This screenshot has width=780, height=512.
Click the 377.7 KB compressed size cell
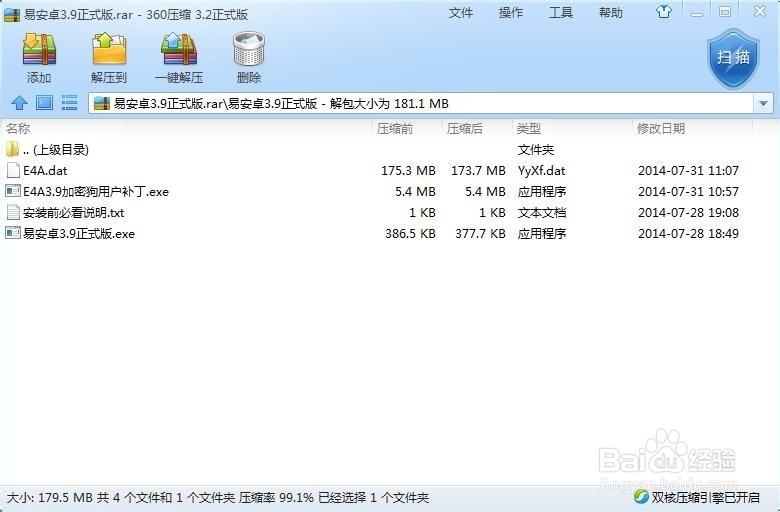pyautogui.click(x=480, y=233)
